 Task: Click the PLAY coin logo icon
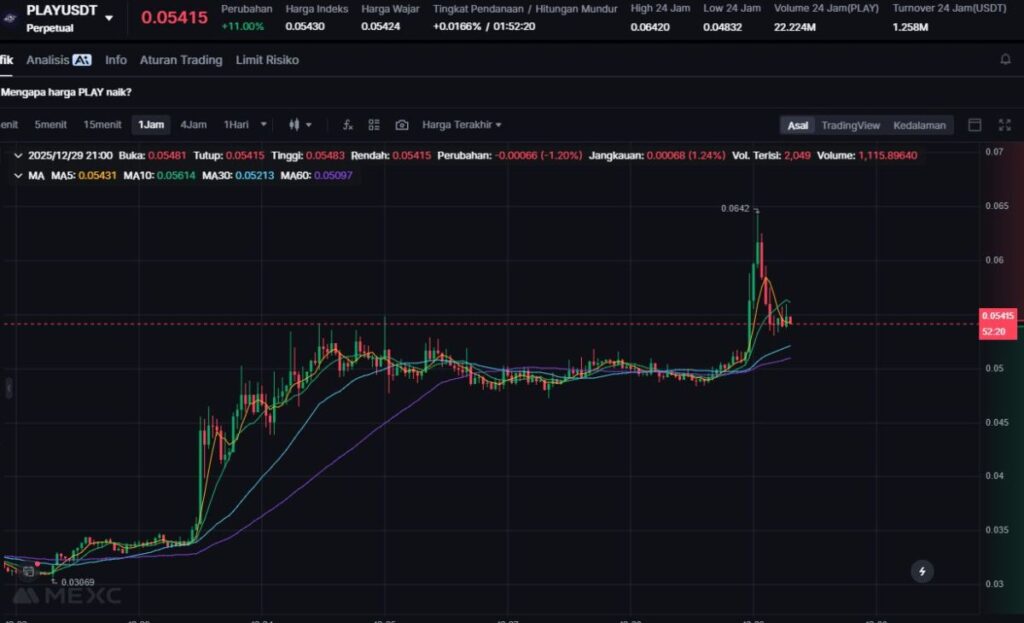point(9,18)
